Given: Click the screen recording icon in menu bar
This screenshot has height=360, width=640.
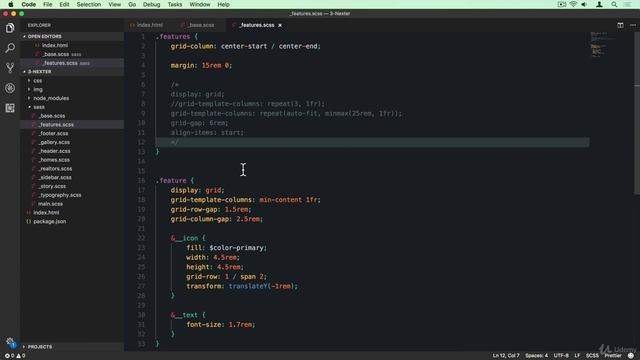Looking at the screenshot, I should 562,4.
